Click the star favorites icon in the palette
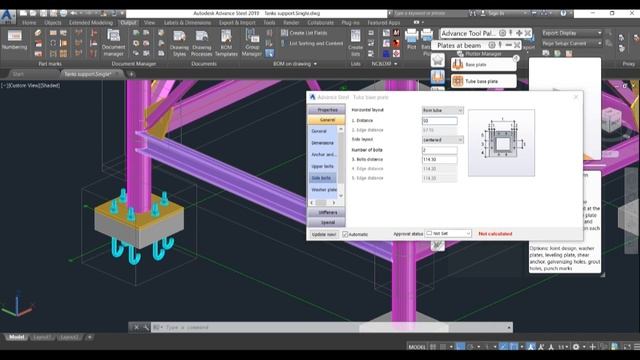This screenshot has height=360, width=640. coord(438,60)
